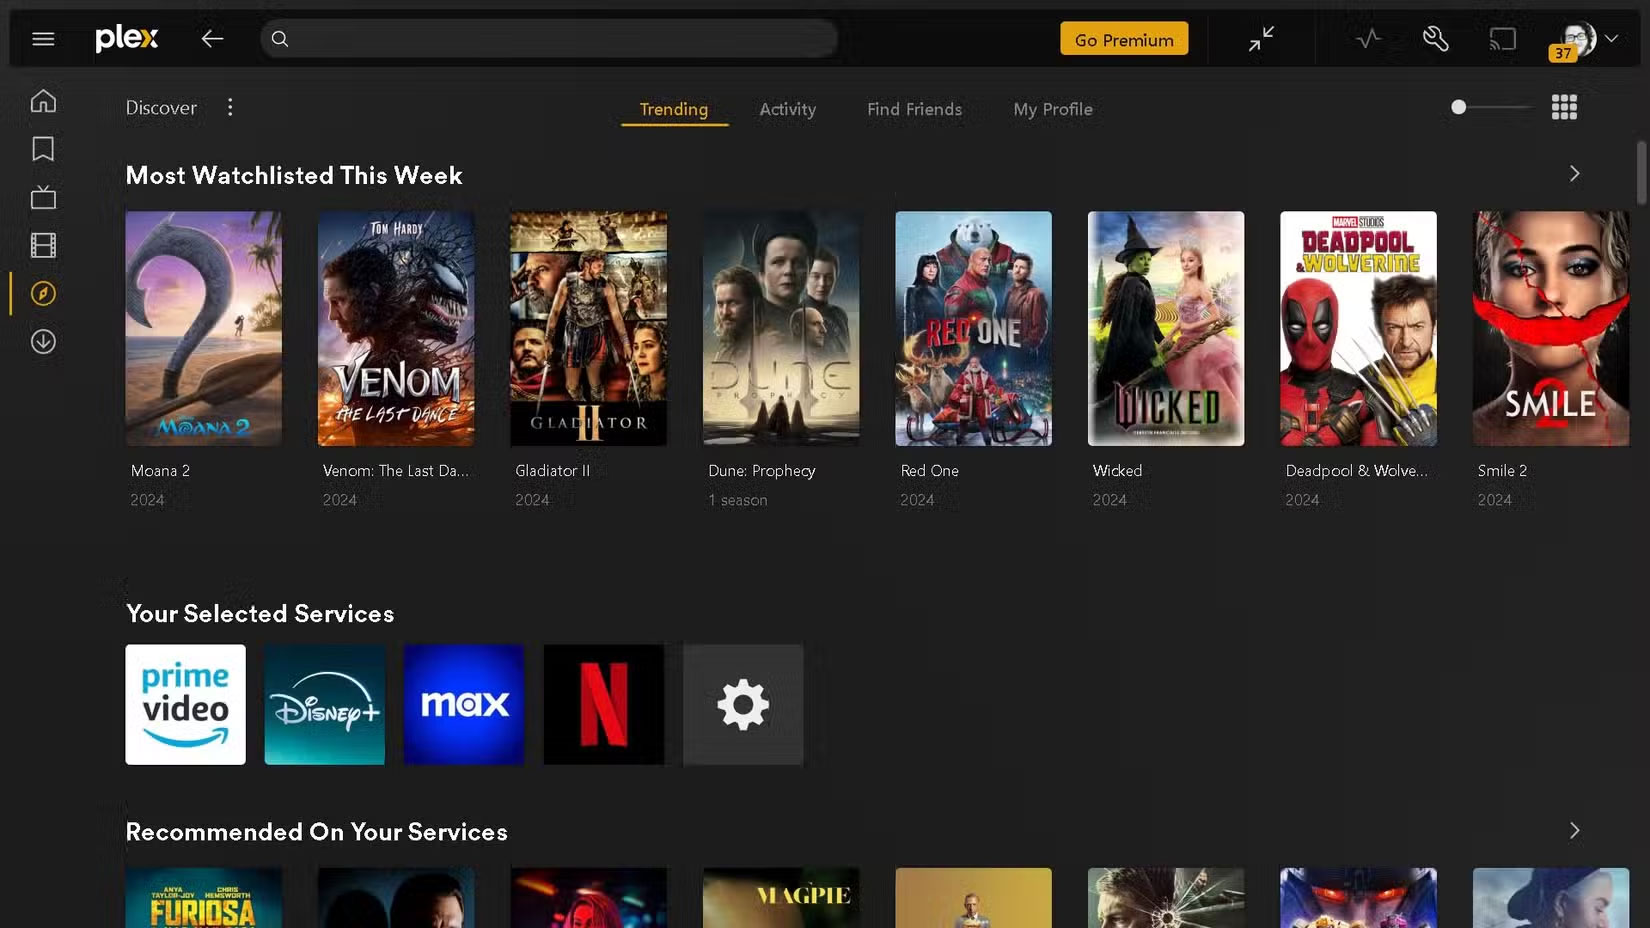The image size is (1650, 928).
Task: Start casting with the cast icon
Action: (x=1502, y=39)
